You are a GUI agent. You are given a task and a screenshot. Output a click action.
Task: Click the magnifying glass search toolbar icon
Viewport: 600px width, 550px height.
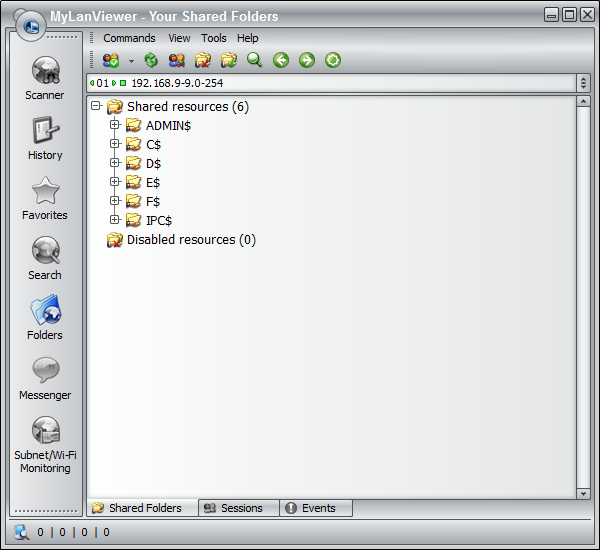(255, 61)
